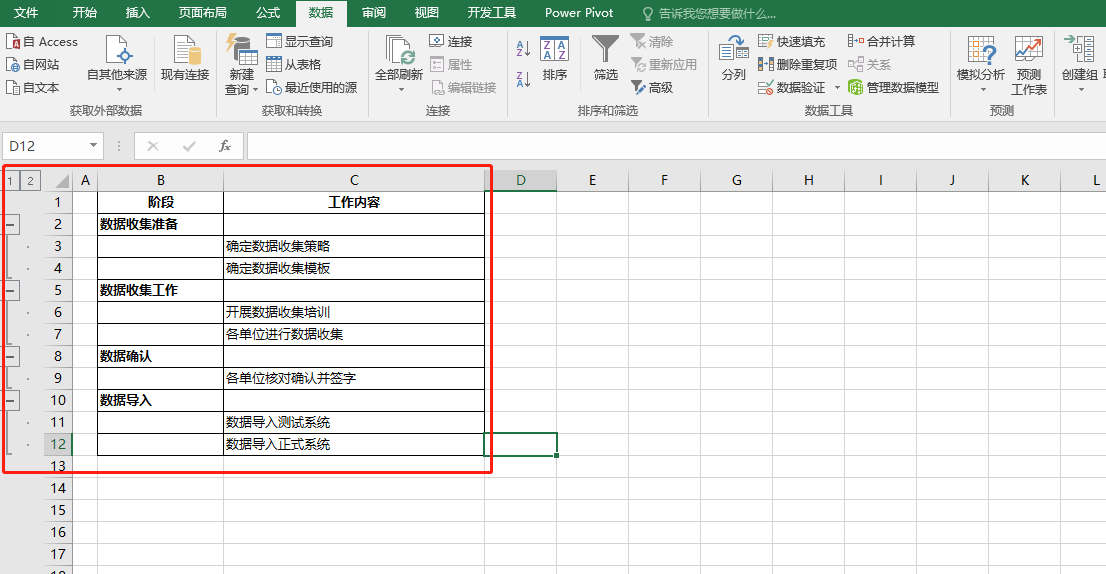This screenshot has width=1106, height=574.
Task: Import data from 自文本
Action: pyautogui.click(x=32, y=87)
